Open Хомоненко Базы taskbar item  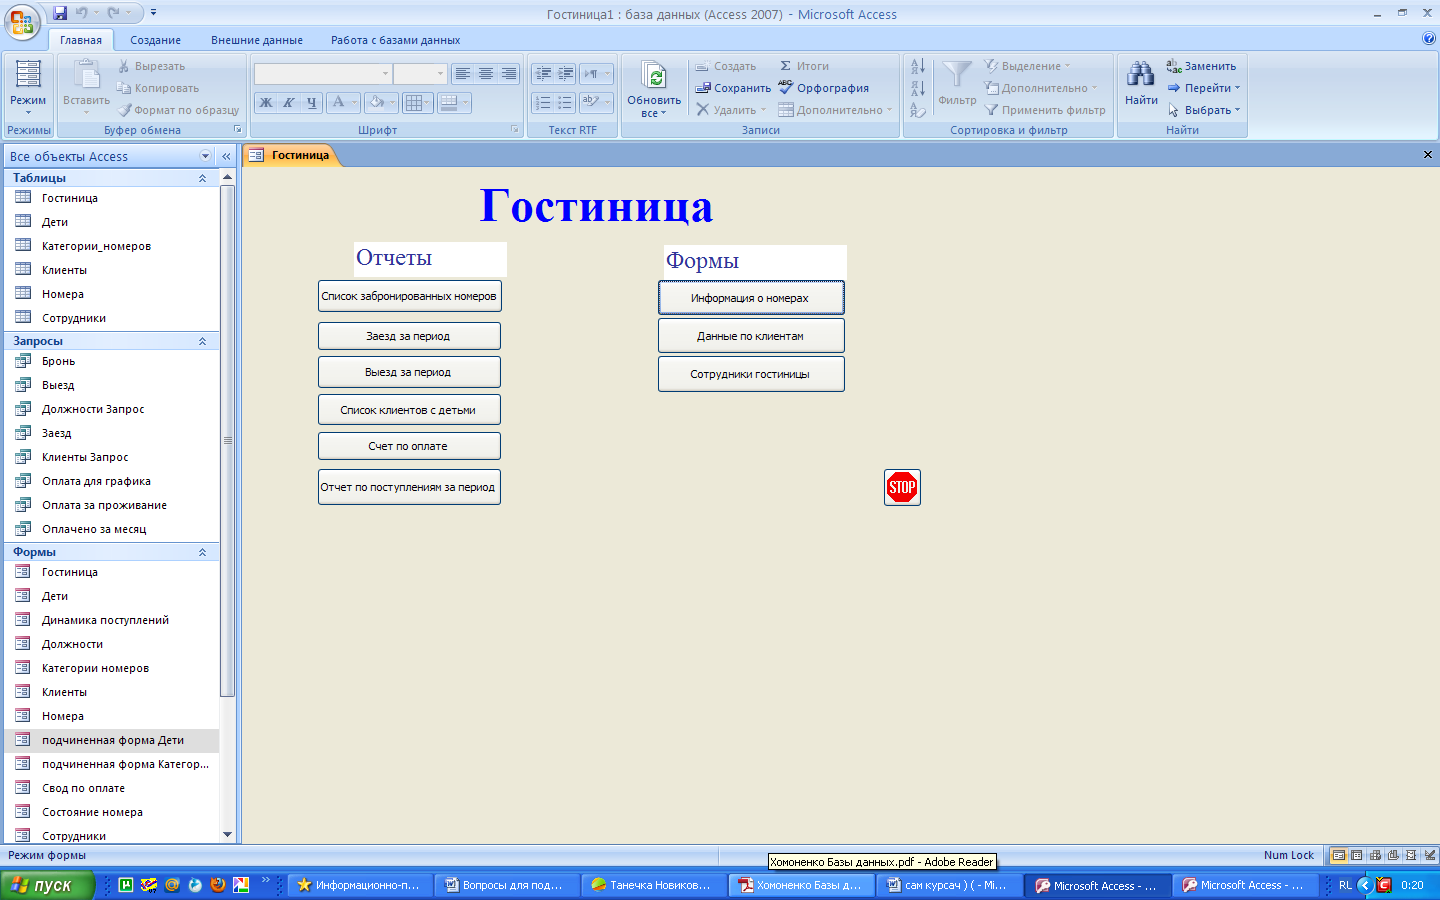[x=801, y=885]
